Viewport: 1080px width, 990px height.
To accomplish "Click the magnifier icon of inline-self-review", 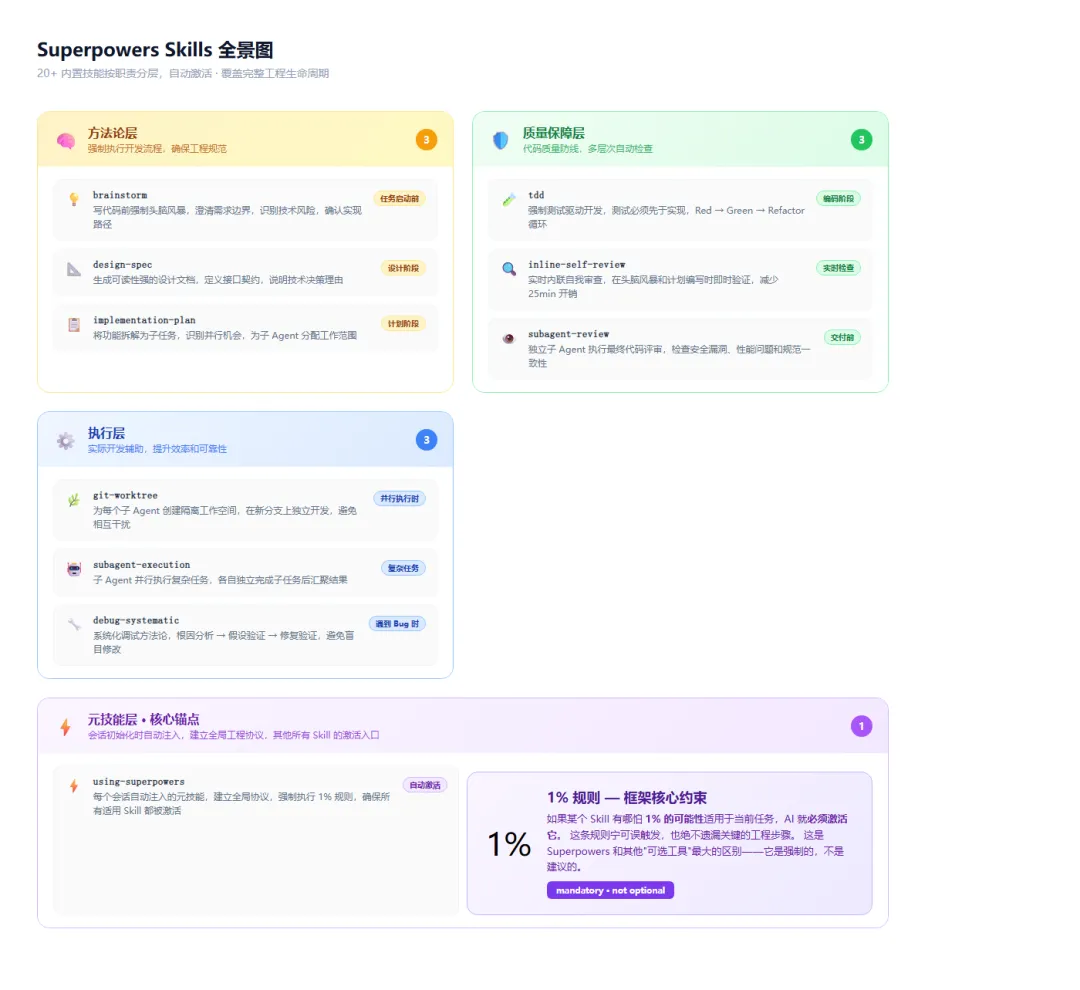I will [509, 269].
